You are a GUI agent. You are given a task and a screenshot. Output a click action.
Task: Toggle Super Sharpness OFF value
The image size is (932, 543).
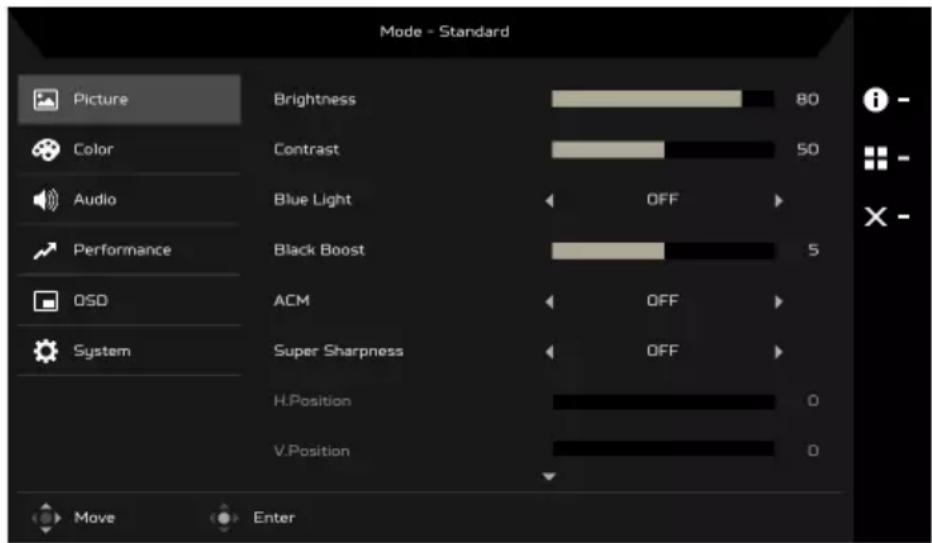[x=662, y=351]
